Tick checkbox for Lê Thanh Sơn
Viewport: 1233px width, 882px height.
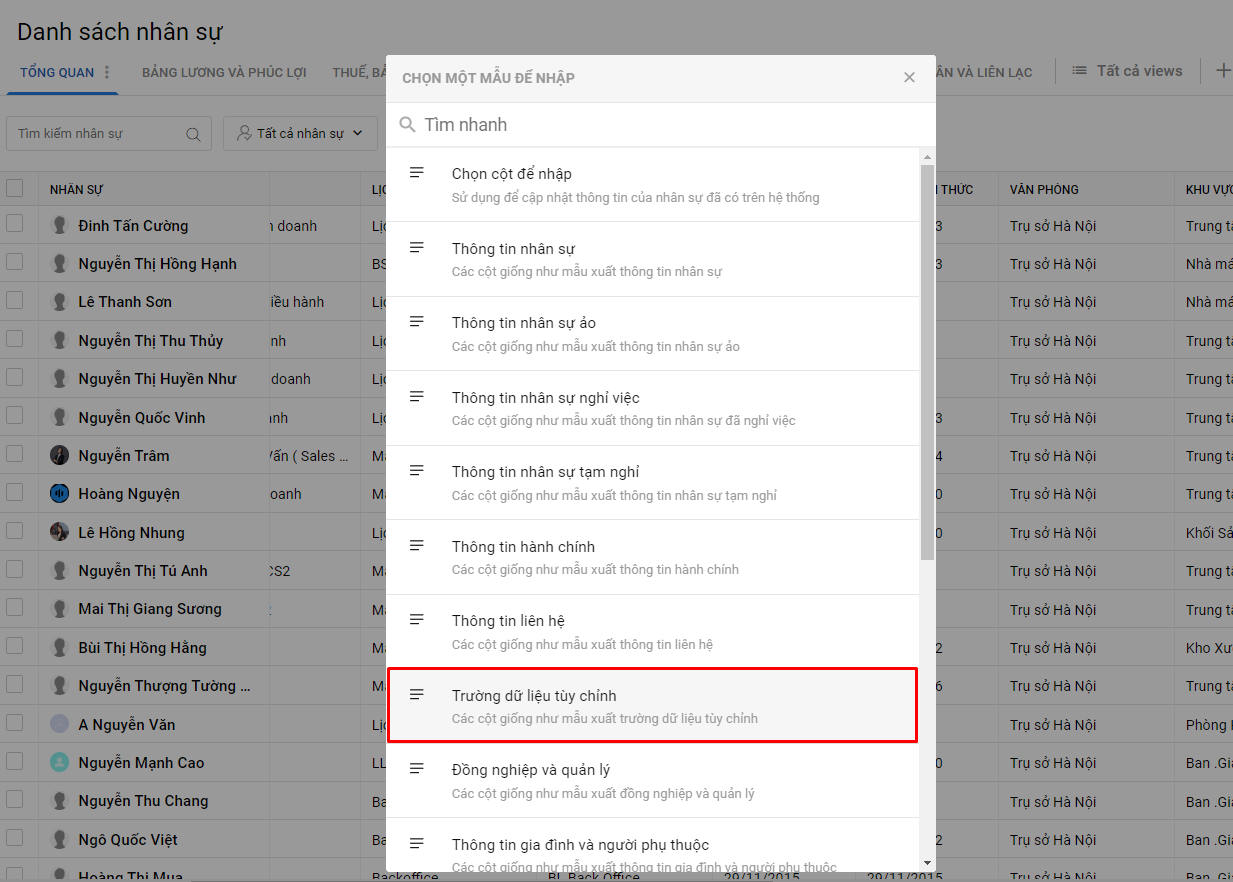pyautogui.click(x=15, y=300)
